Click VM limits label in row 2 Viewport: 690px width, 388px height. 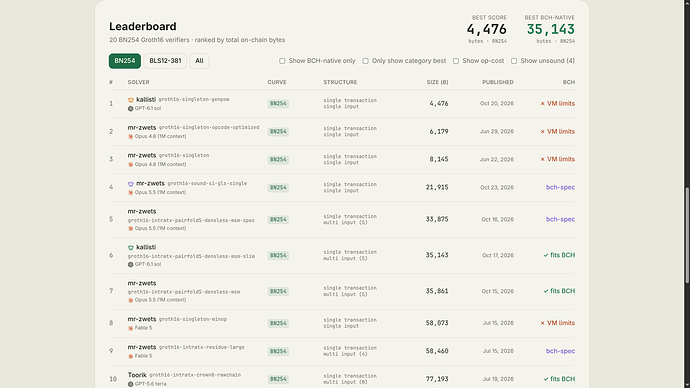tap(561, 132)
